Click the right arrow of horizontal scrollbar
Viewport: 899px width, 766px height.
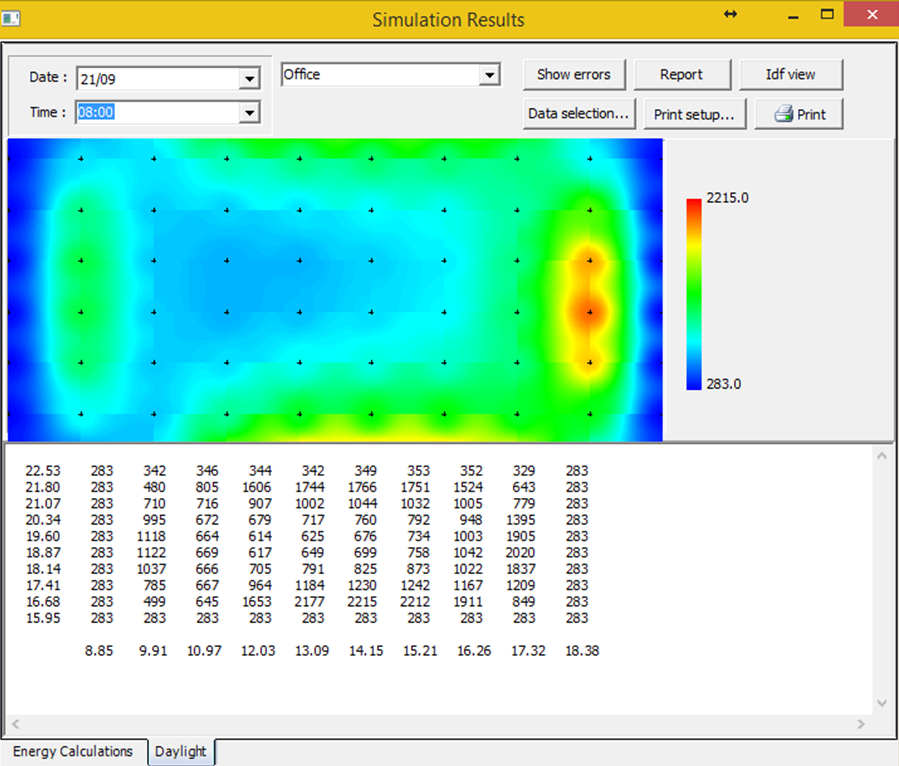862,724
